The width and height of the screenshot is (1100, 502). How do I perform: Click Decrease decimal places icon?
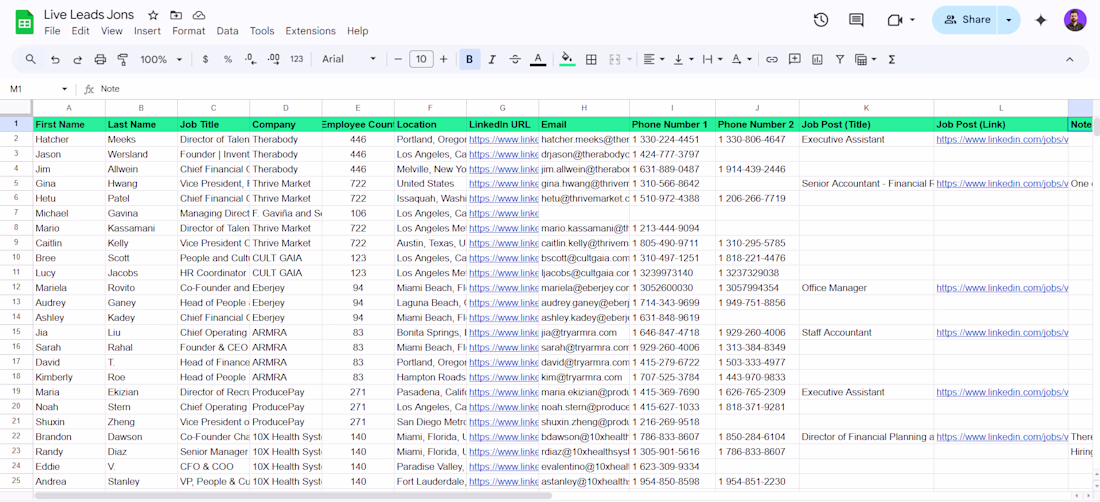pos(250,60)
